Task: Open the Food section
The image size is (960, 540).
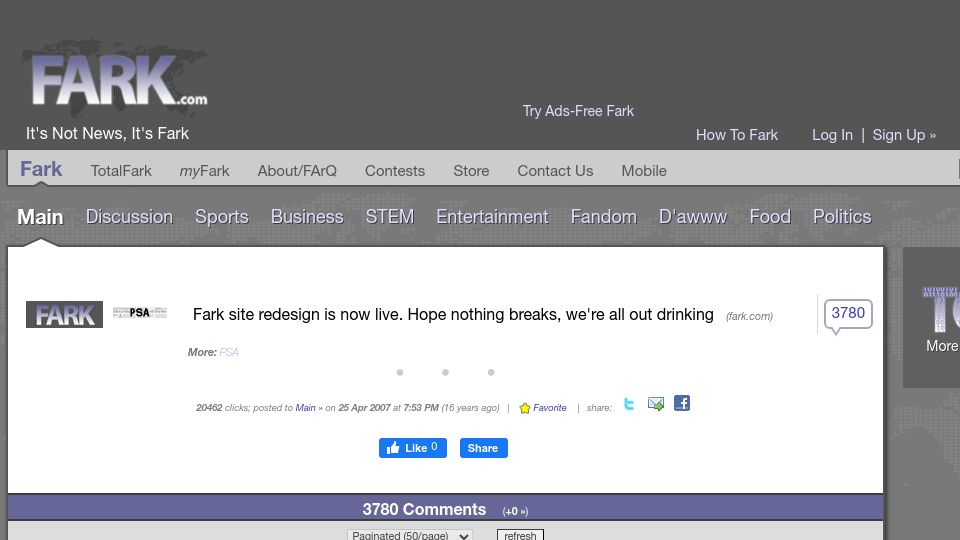Action: pos(770,217)
